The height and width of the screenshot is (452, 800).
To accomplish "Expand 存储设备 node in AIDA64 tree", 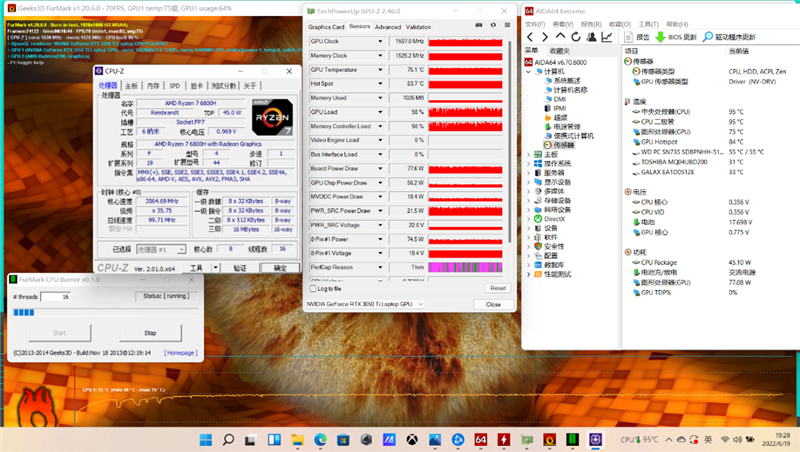I will [x=529, y=200].
